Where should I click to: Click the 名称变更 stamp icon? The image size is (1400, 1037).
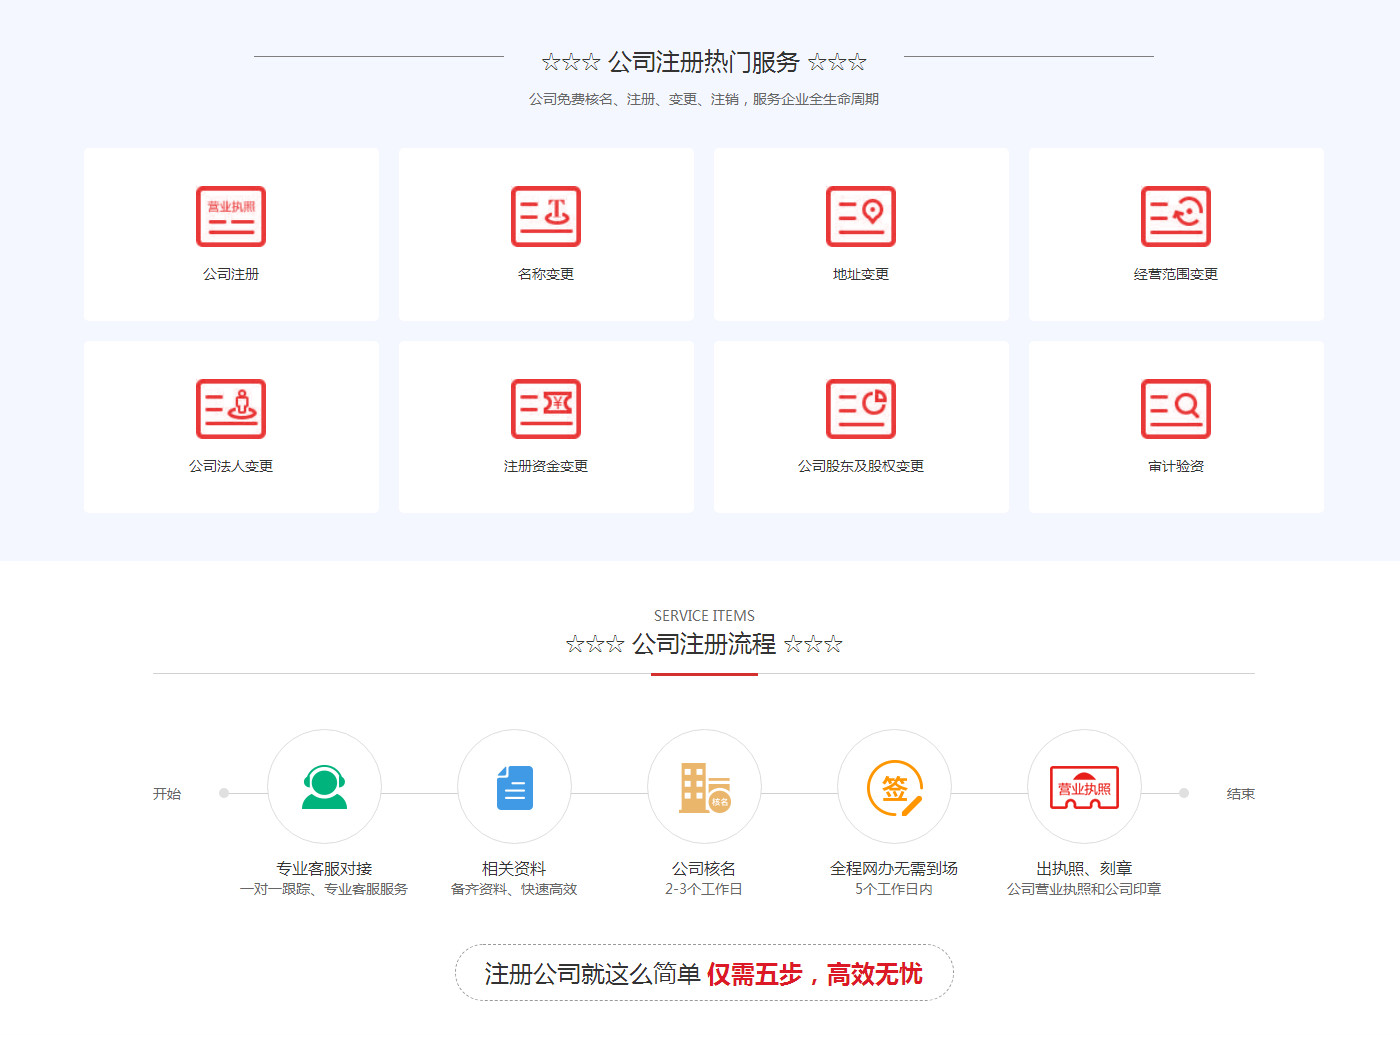546,216
